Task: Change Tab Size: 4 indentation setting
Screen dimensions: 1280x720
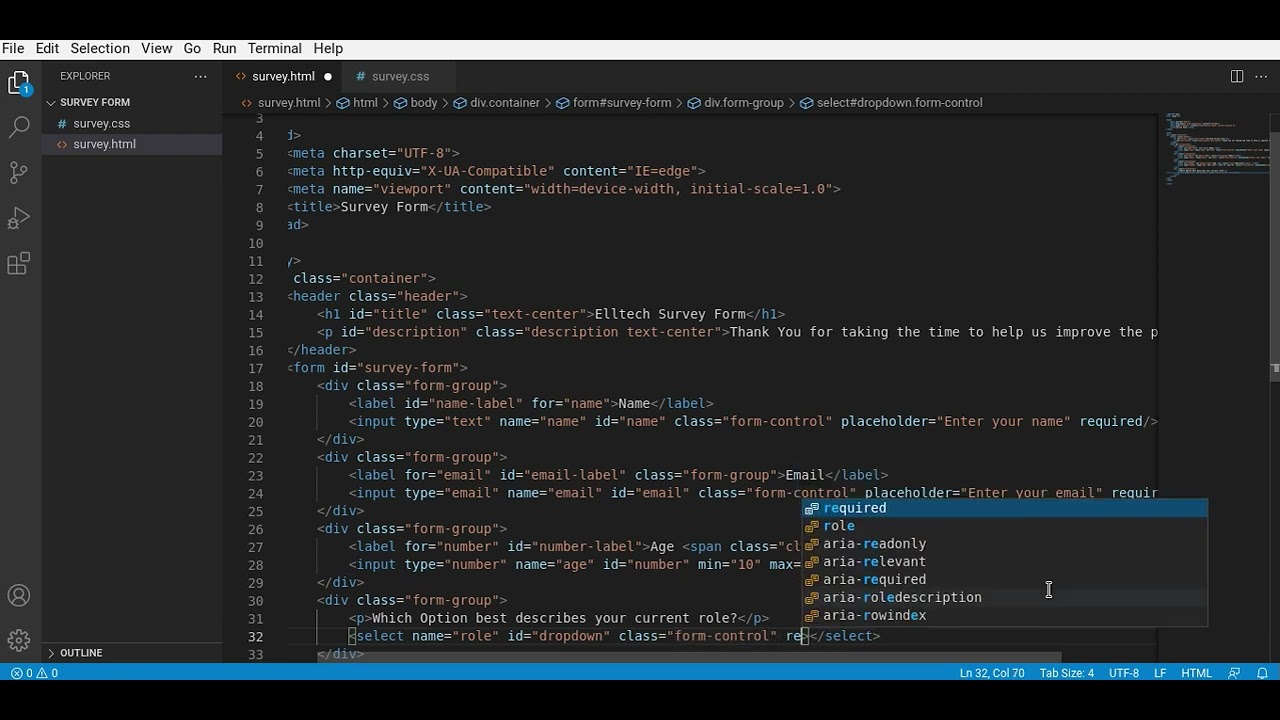Action: point(1066,673)
